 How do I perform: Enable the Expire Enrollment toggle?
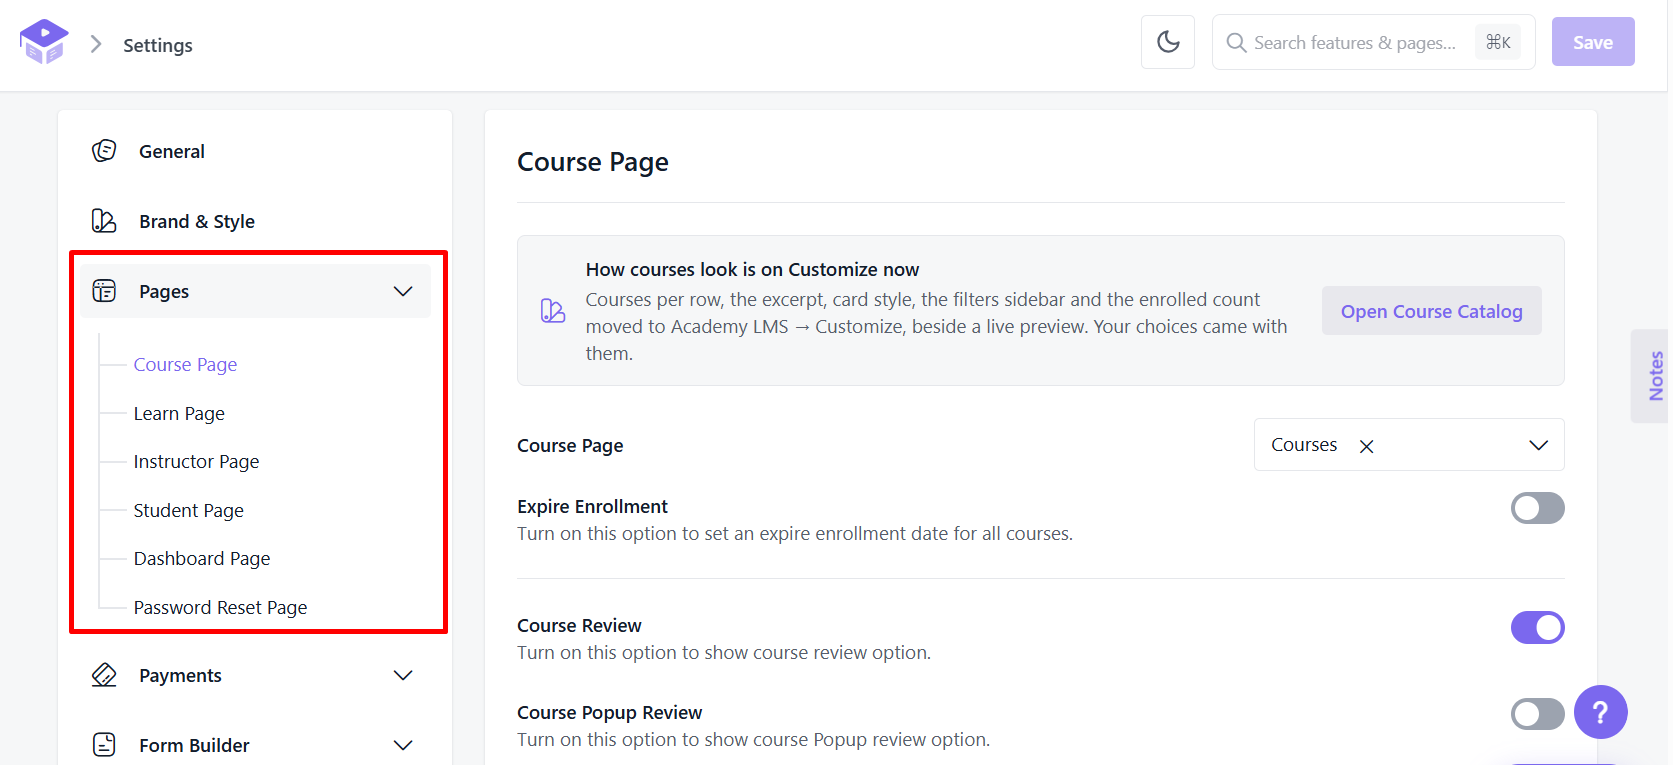pyautogui.click(x=1537, y=508)
